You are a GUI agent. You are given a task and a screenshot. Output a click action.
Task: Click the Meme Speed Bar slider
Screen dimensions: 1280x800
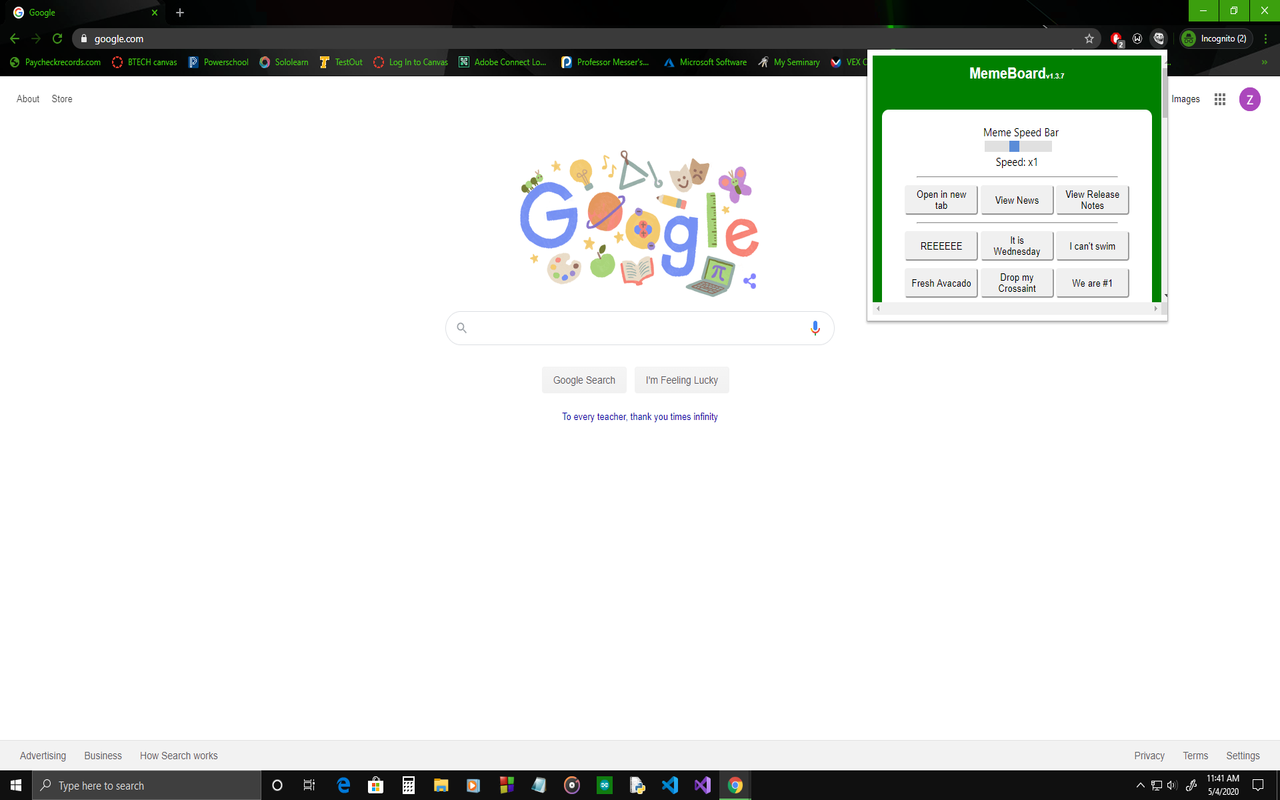point(1018,146)
